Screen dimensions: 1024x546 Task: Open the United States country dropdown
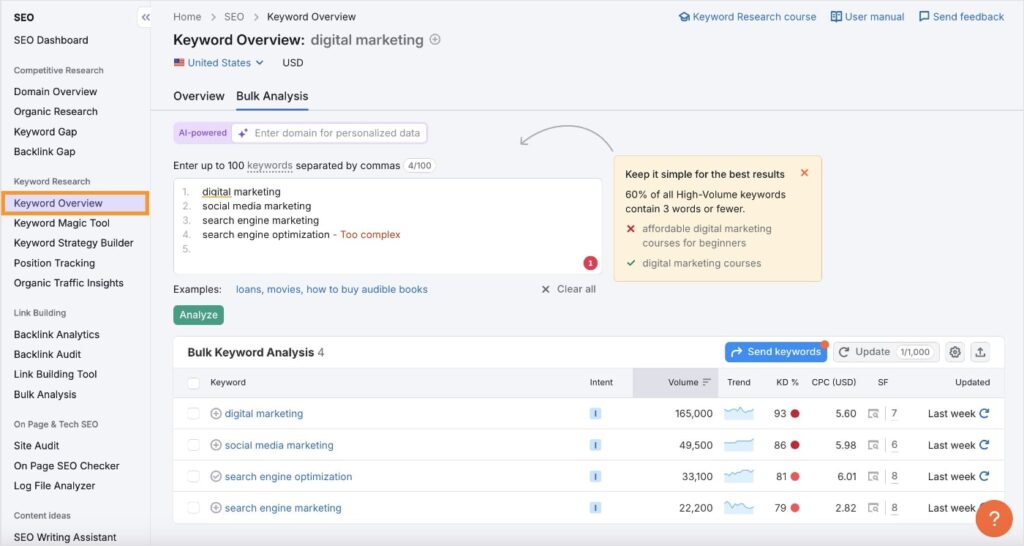219,63
